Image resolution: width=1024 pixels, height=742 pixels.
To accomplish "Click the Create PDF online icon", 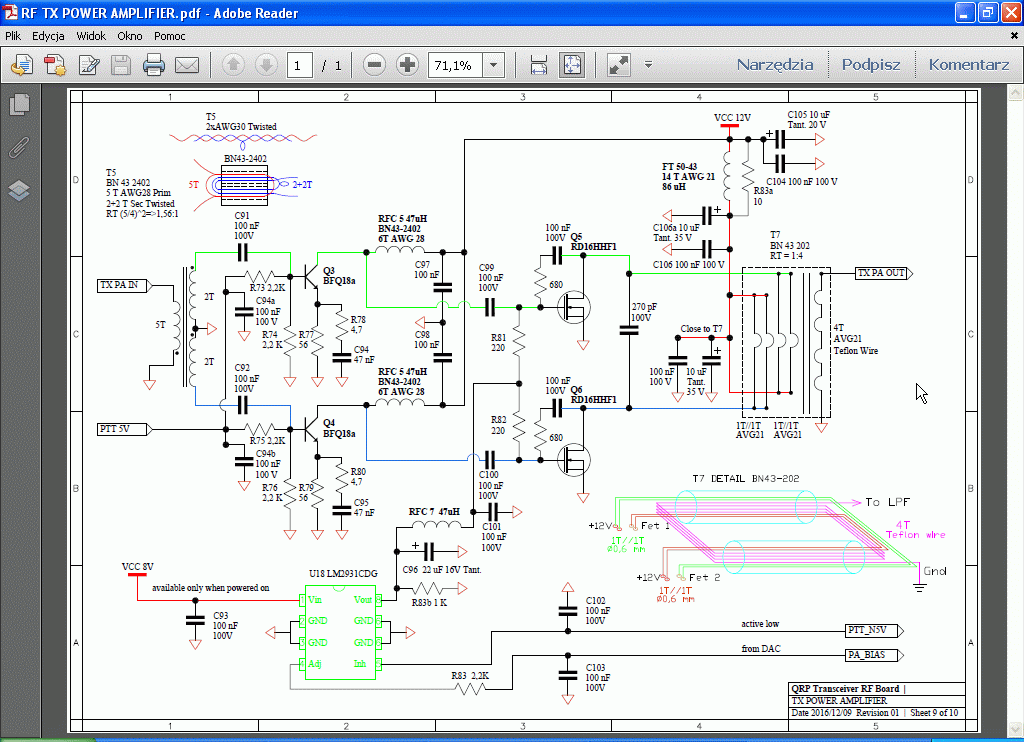I will click(22, 66).
